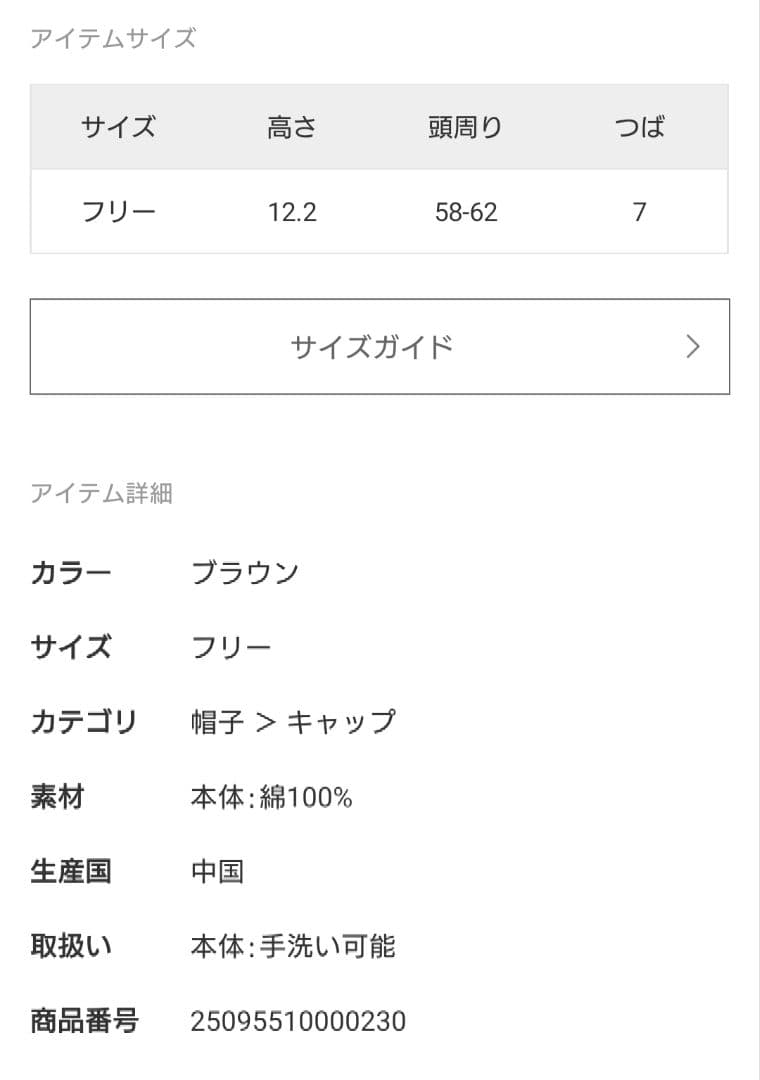760x1080 pixels.
Task: Click the 頭周り column header
Action: [465, 128]
